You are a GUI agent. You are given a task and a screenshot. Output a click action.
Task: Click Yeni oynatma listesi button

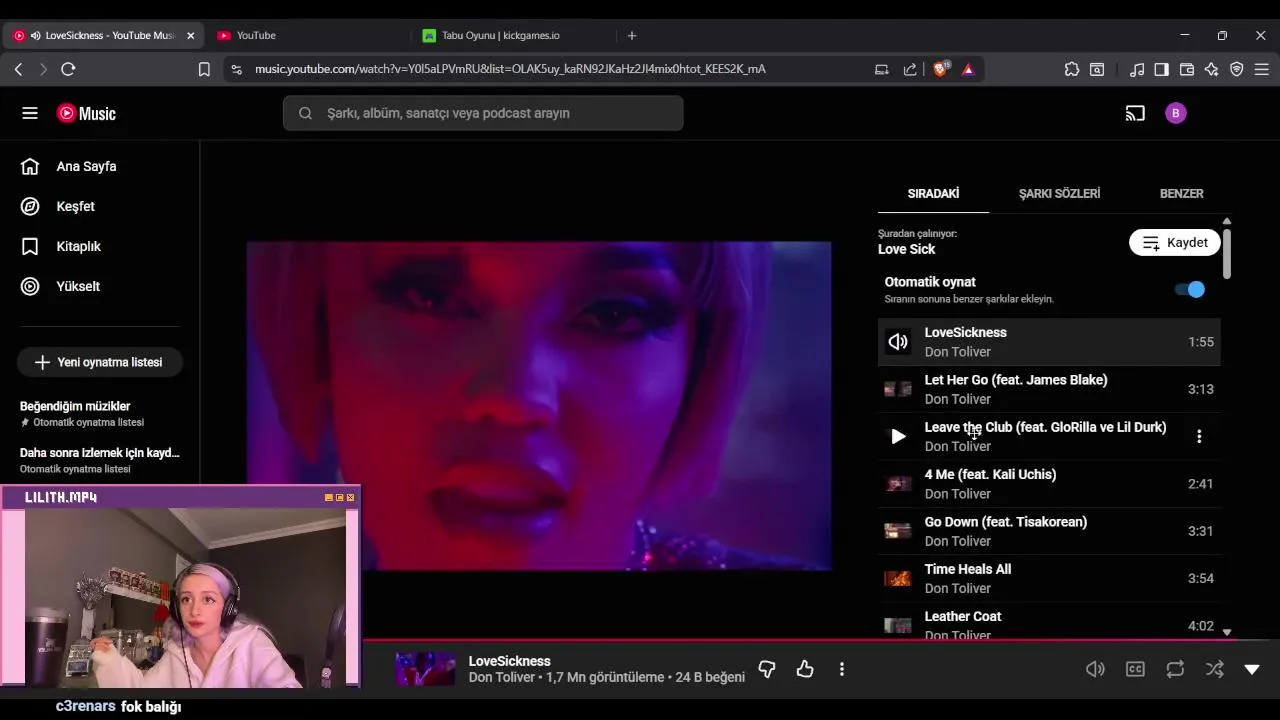(99, 362)
